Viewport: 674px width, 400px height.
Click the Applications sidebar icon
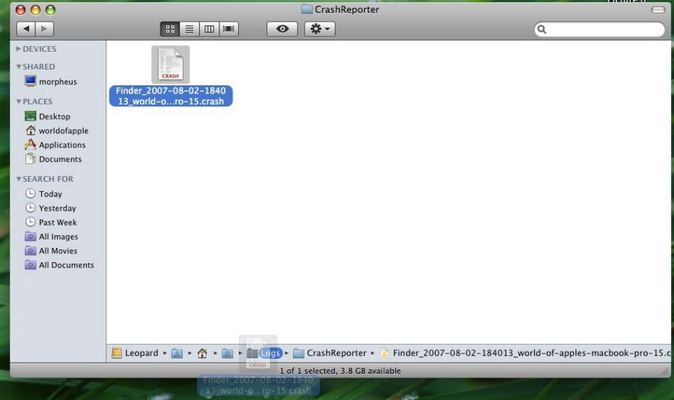(30, 144)
